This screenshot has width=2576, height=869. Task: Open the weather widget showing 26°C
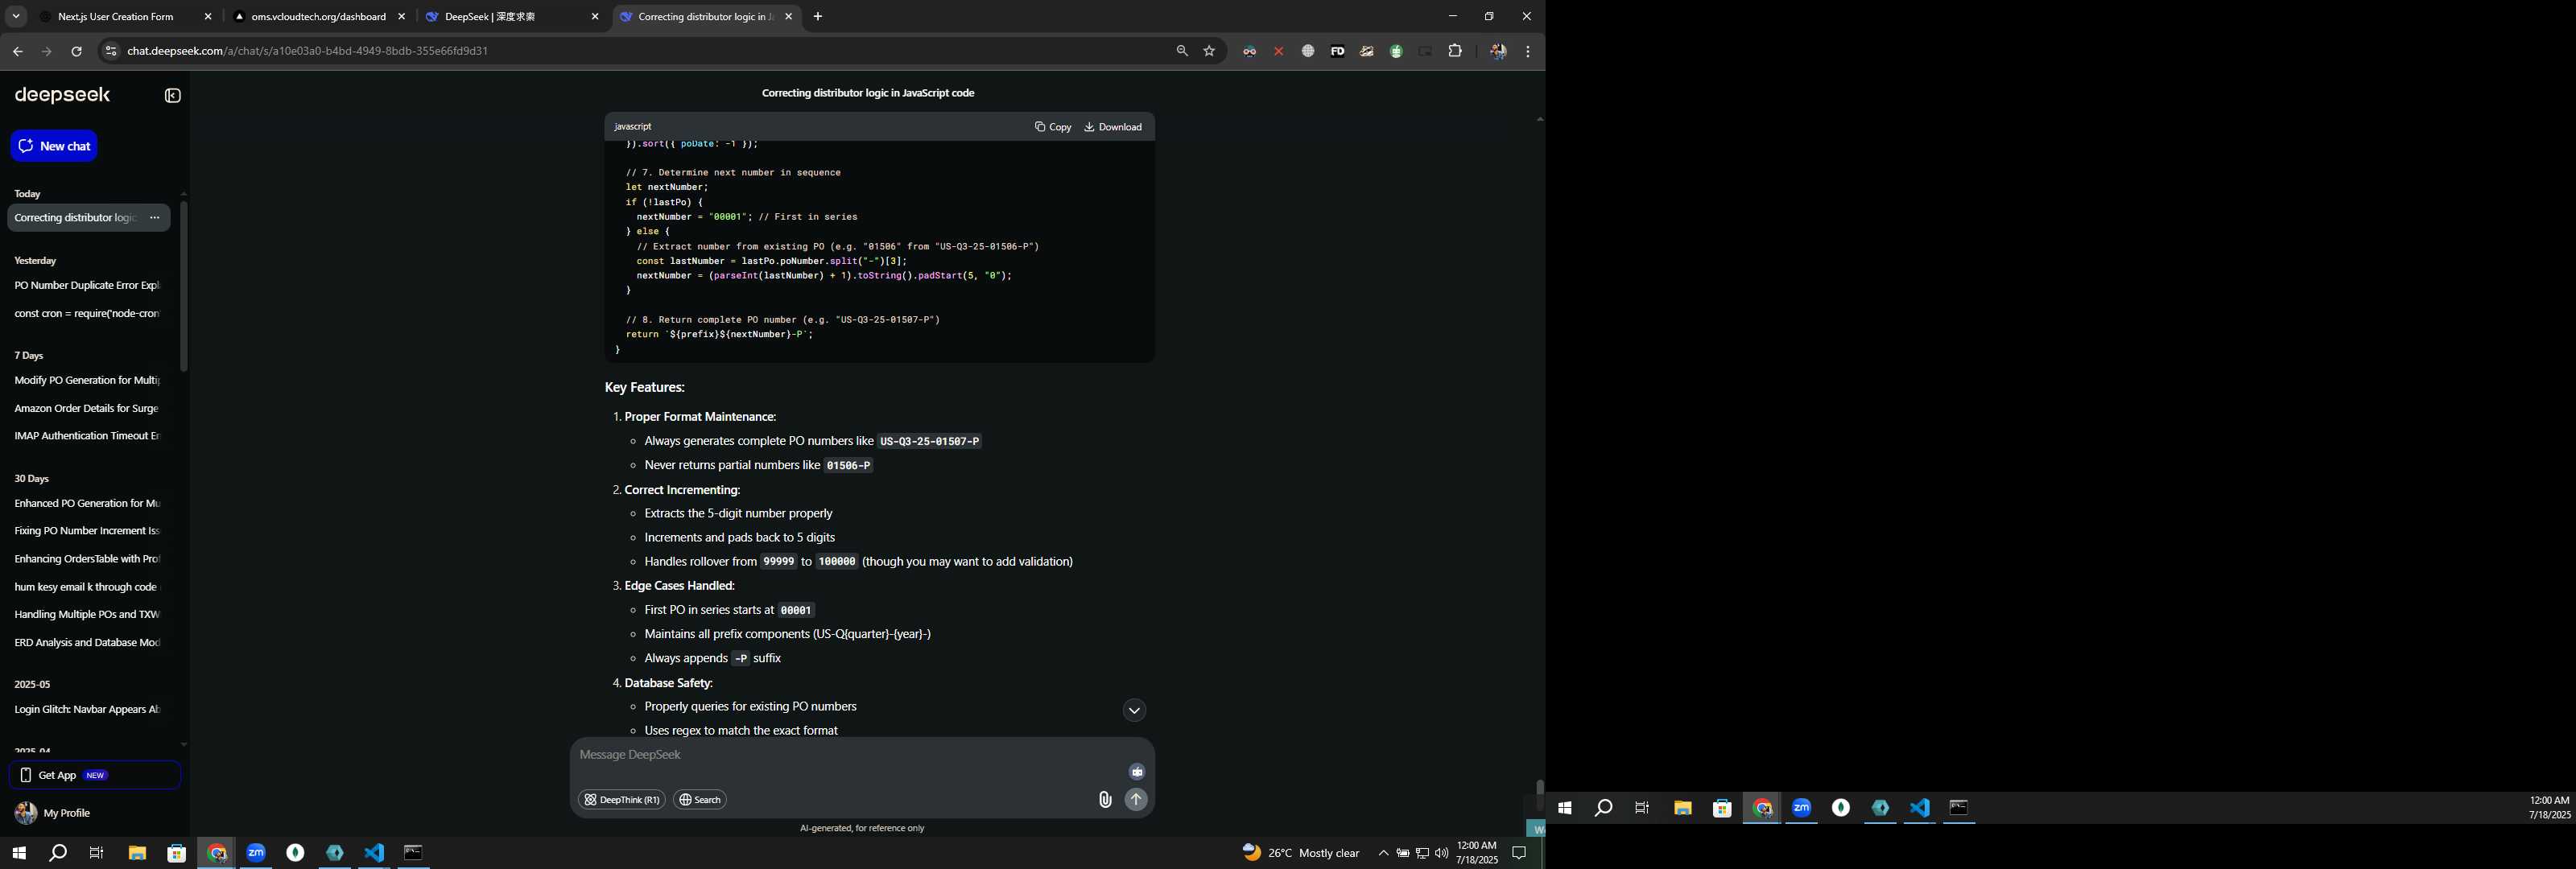click(x=1301, y=853)
